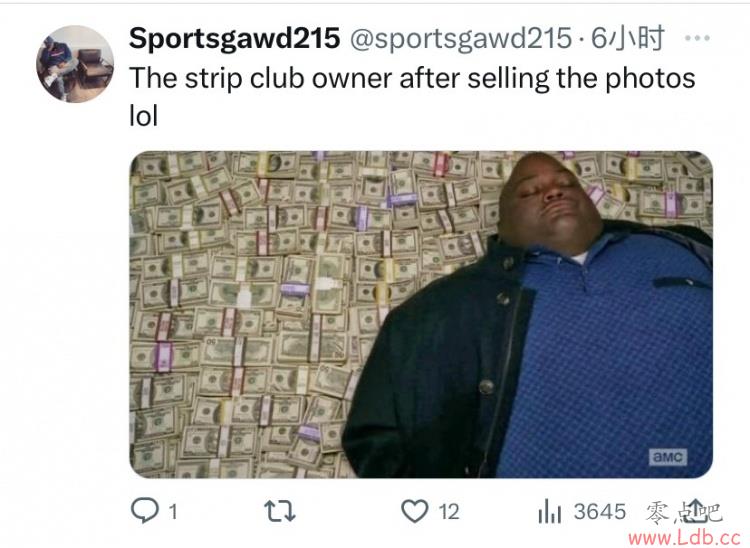This screenshot has height=548, width=750.
Task: Click the like count of 12
Action: 449,512
